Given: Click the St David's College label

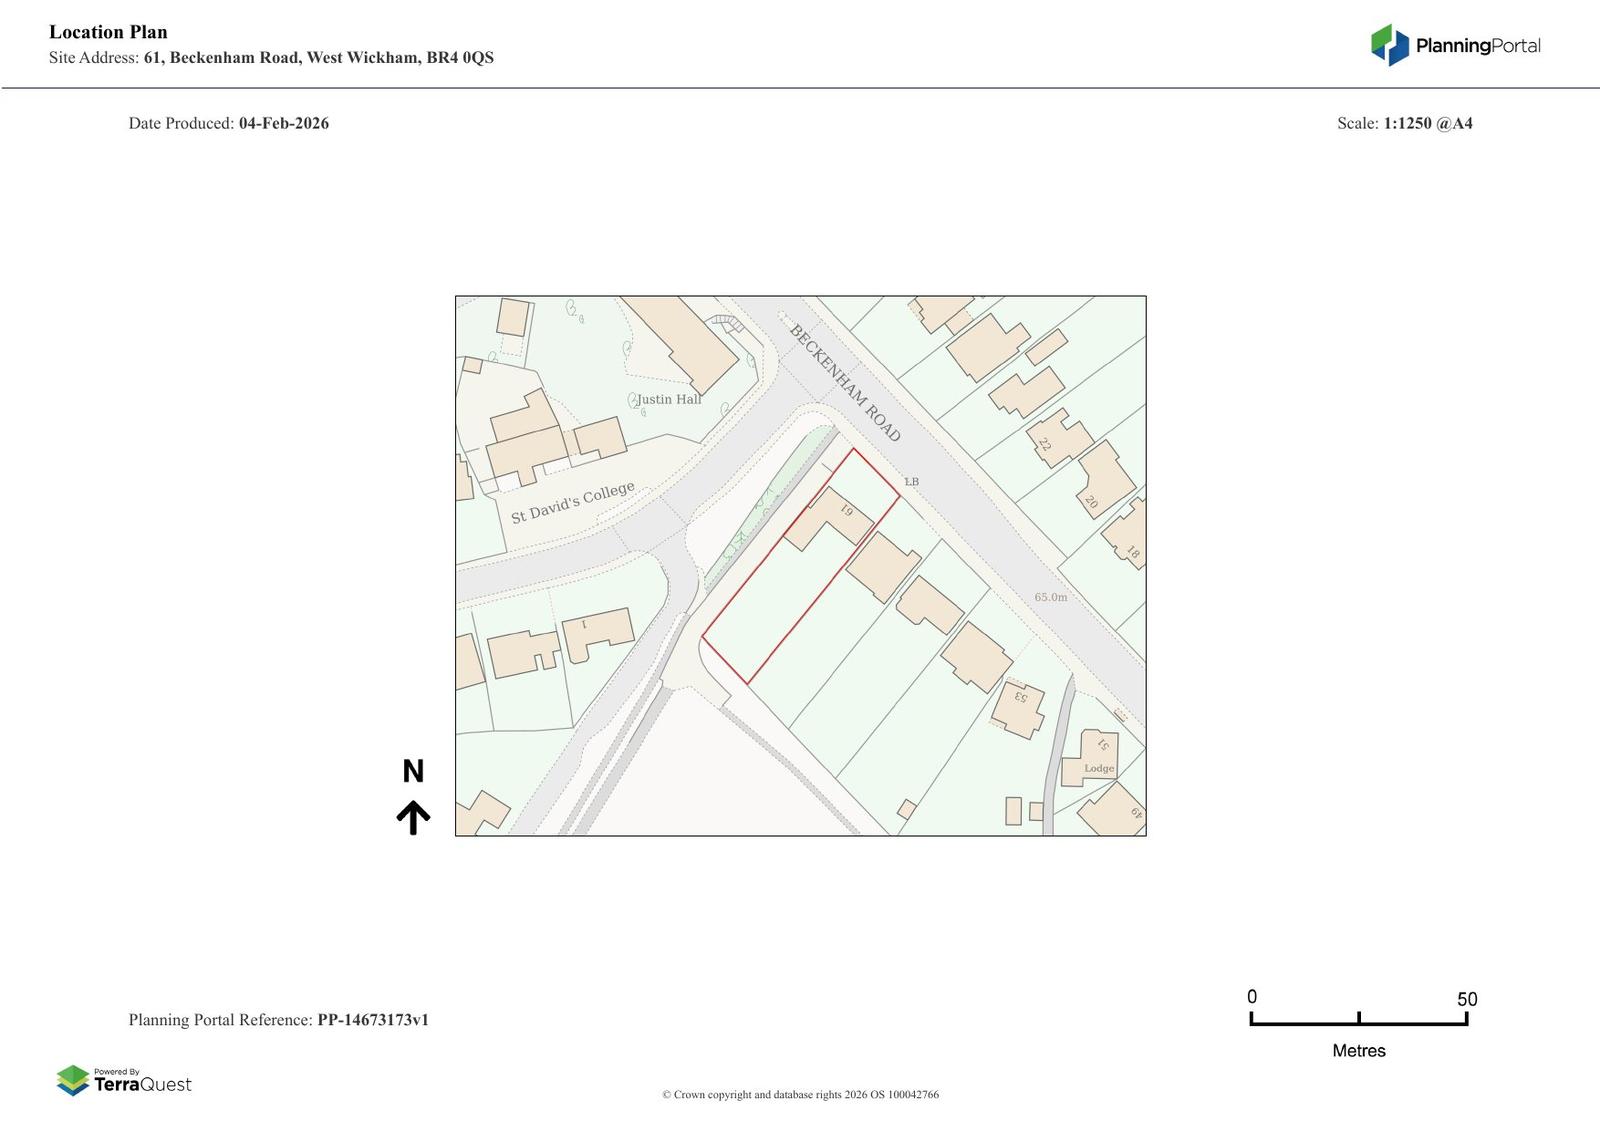Looking at the screenshot, I should point(572,502).
